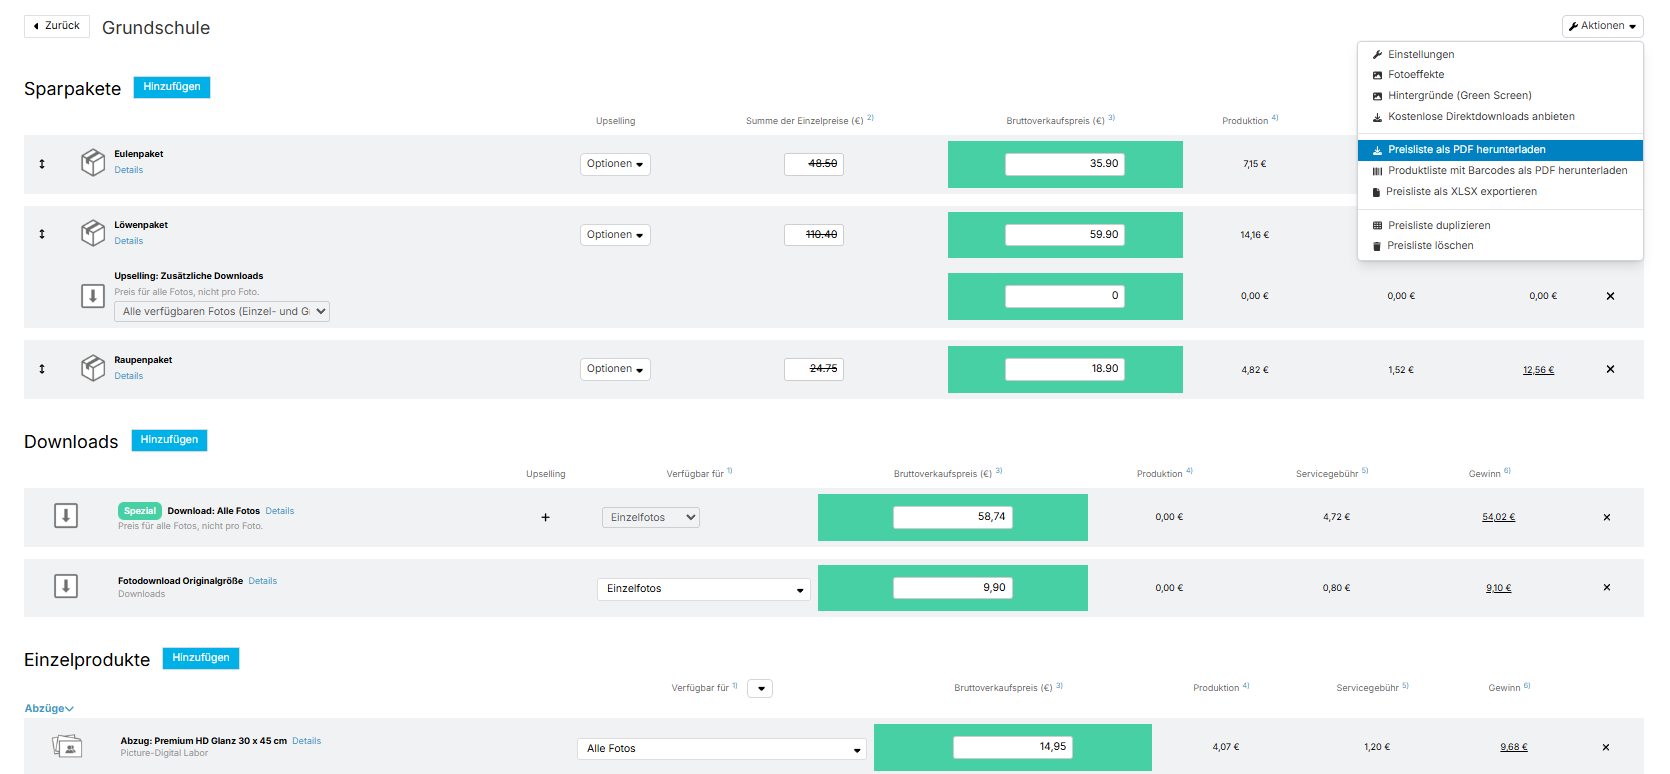Image resolution: width=1670 pixels, height=774 pixels.
Task: Click the Raupenpaket package box icon
Action: pos(93,368)
